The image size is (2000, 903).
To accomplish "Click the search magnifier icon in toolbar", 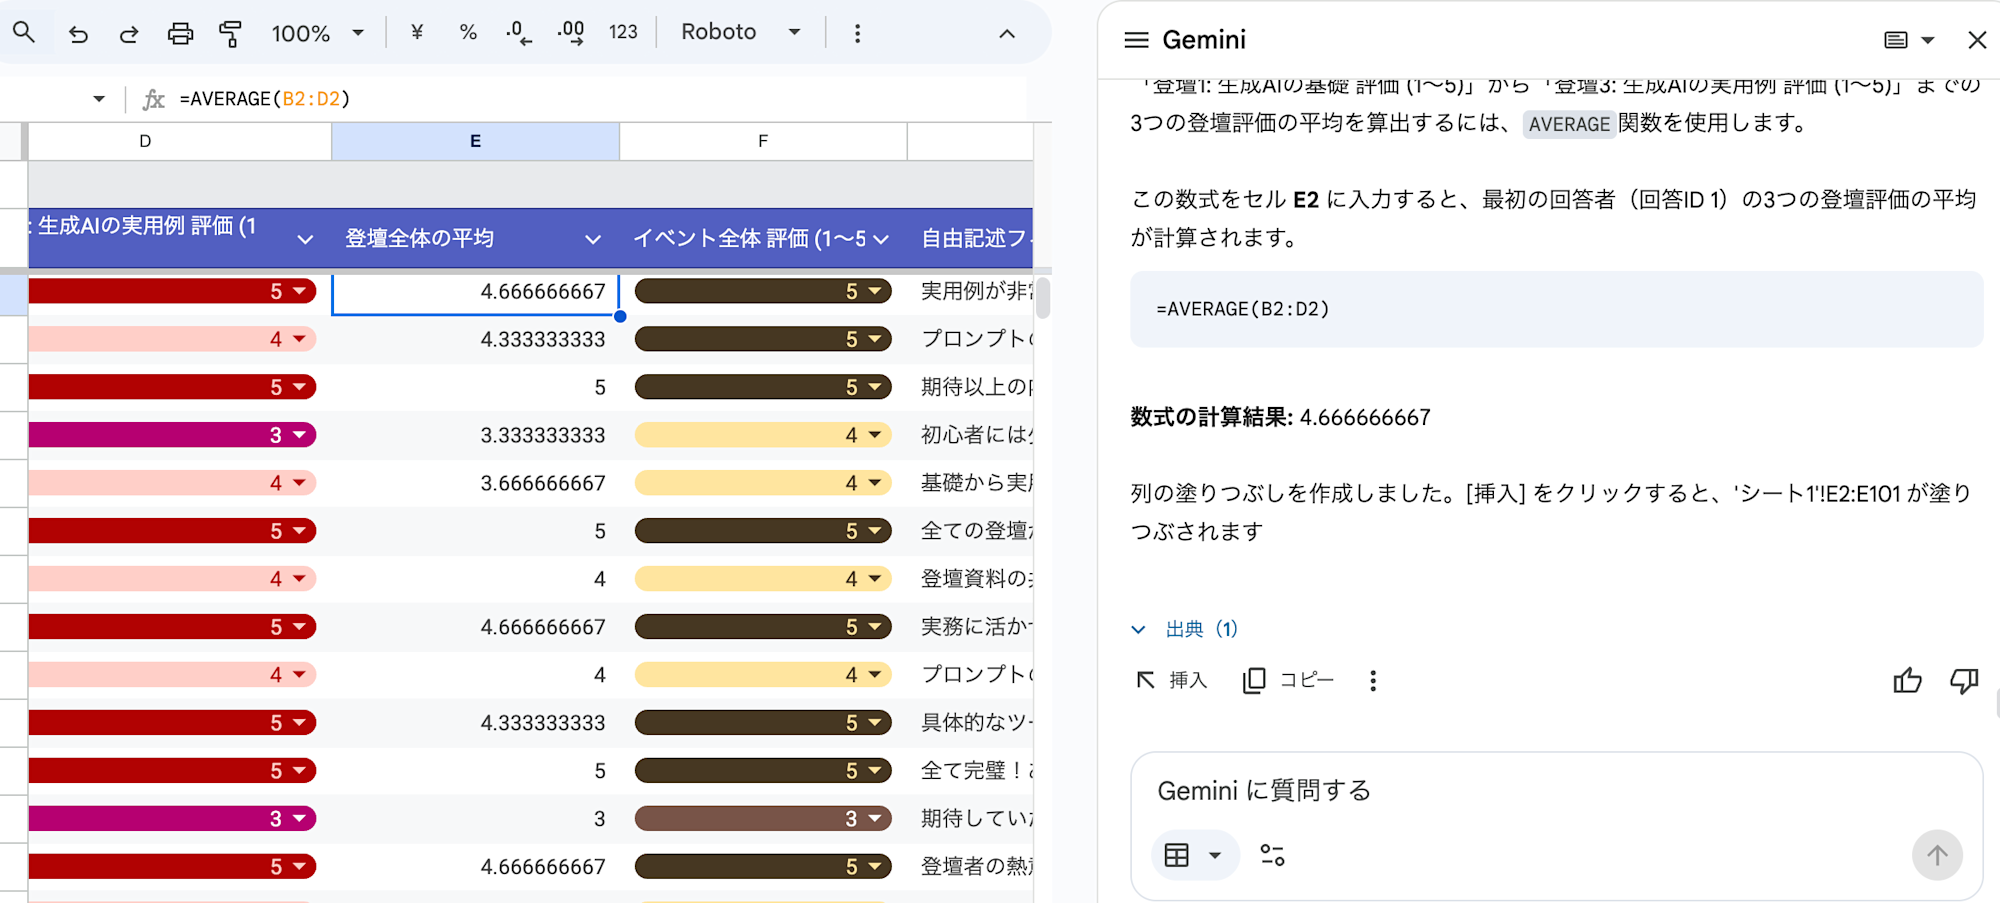I will point(24,33).
